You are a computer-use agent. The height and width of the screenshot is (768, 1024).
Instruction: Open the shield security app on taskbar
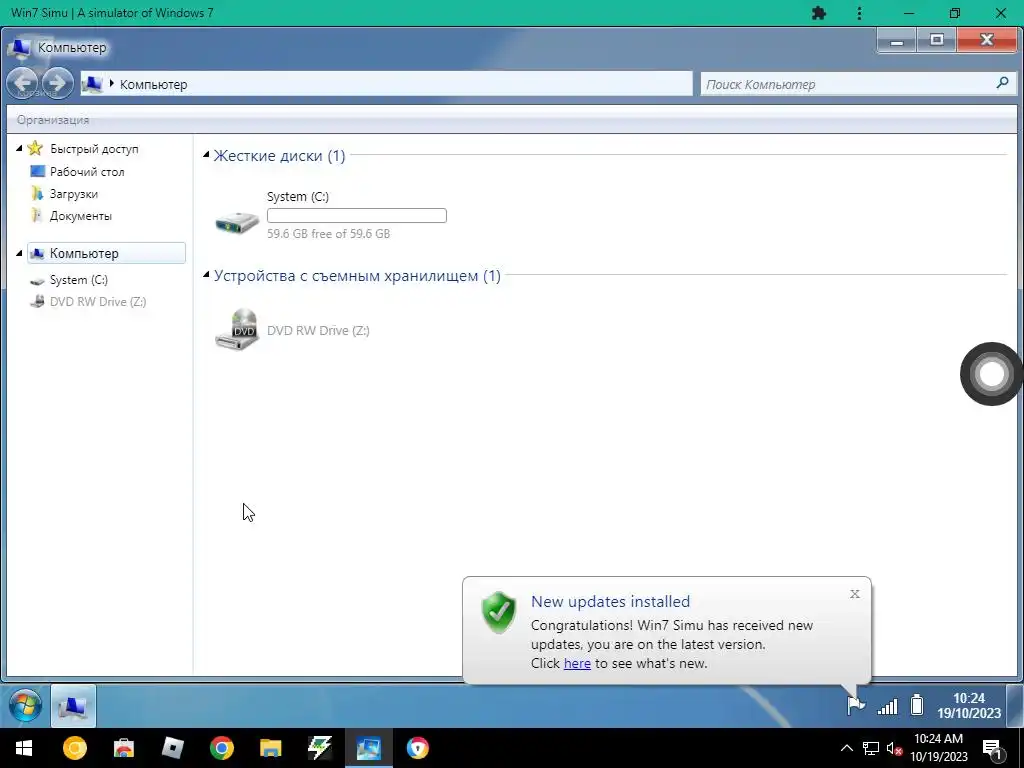coord(418,748)
